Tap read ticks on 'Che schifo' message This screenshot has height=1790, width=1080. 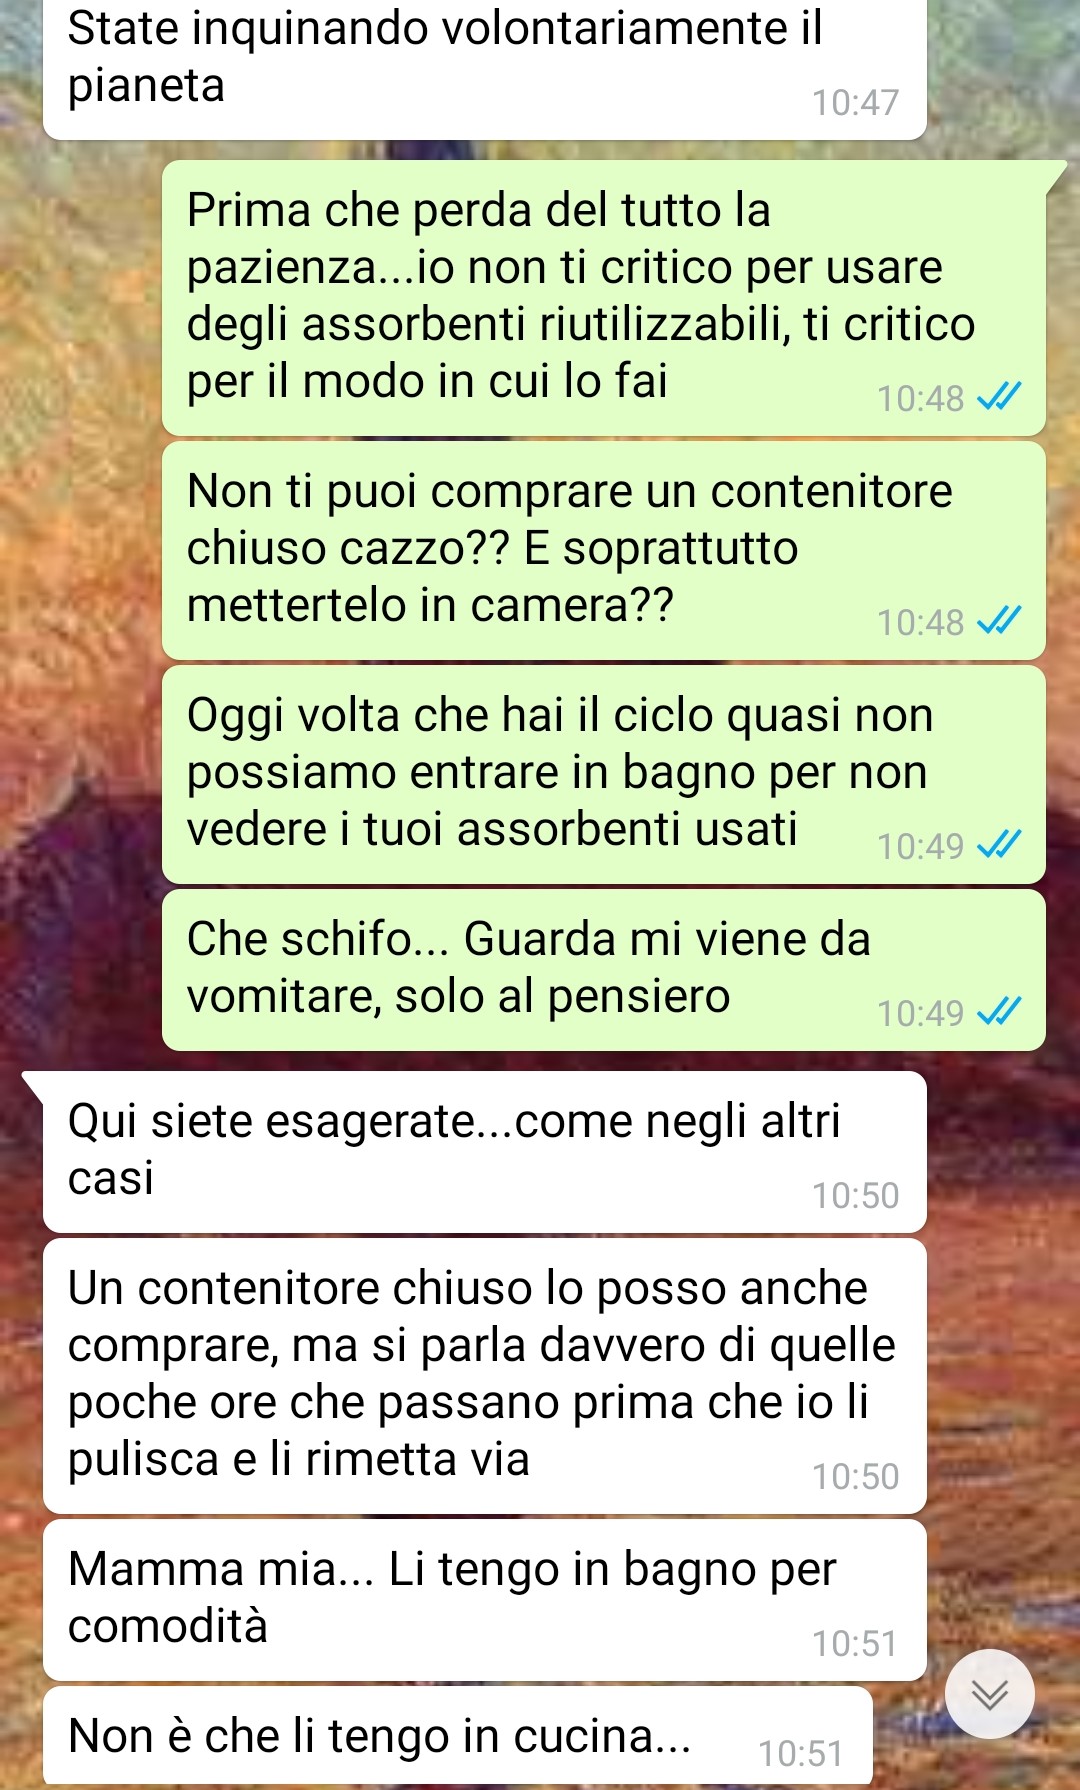998,1013
